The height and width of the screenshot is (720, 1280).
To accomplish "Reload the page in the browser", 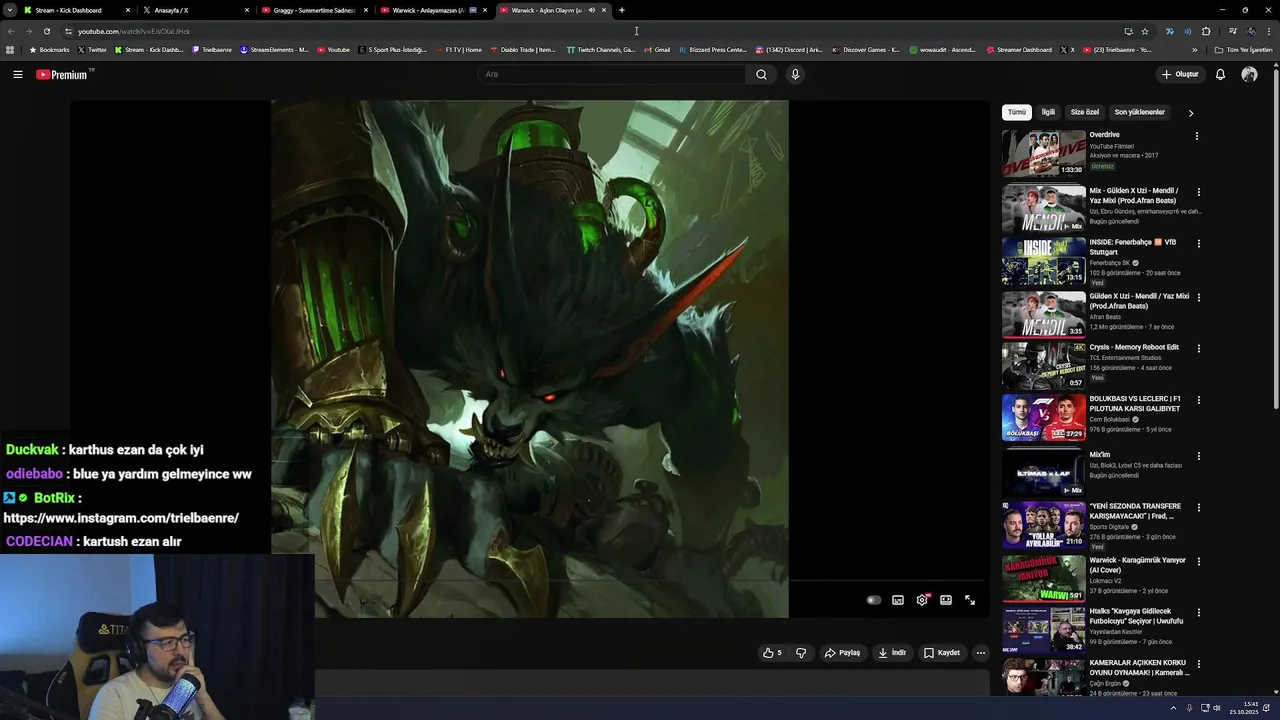I will [x=47, y=31].
